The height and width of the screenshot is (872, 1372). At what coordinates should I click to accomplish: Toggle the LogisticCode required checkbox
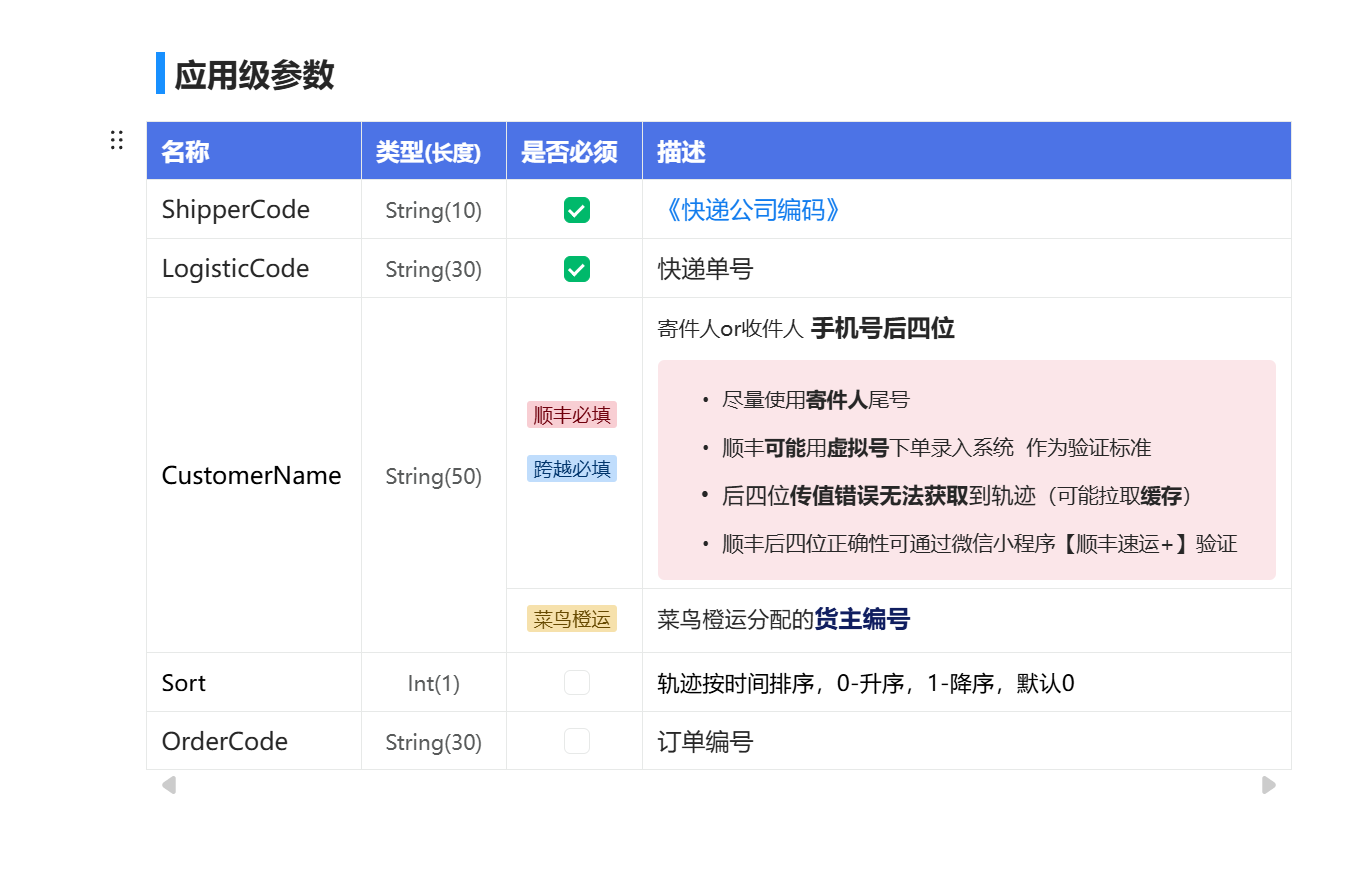click(x=576, y=269)
